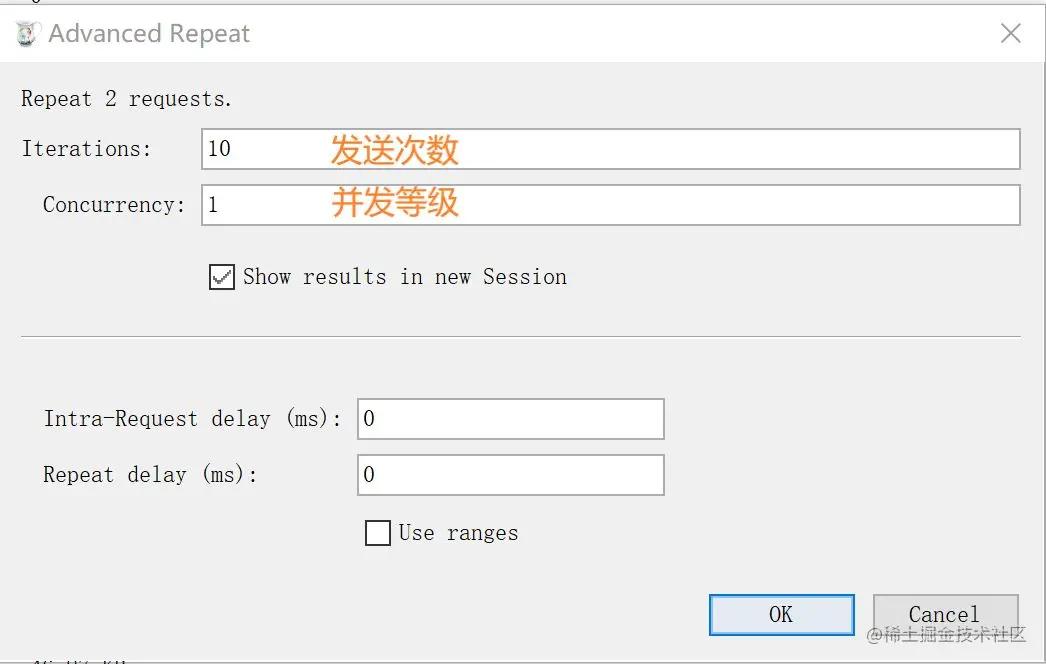
Task: Click the zero in Intra-Request delay field
Action: click(x=370, y=418)
